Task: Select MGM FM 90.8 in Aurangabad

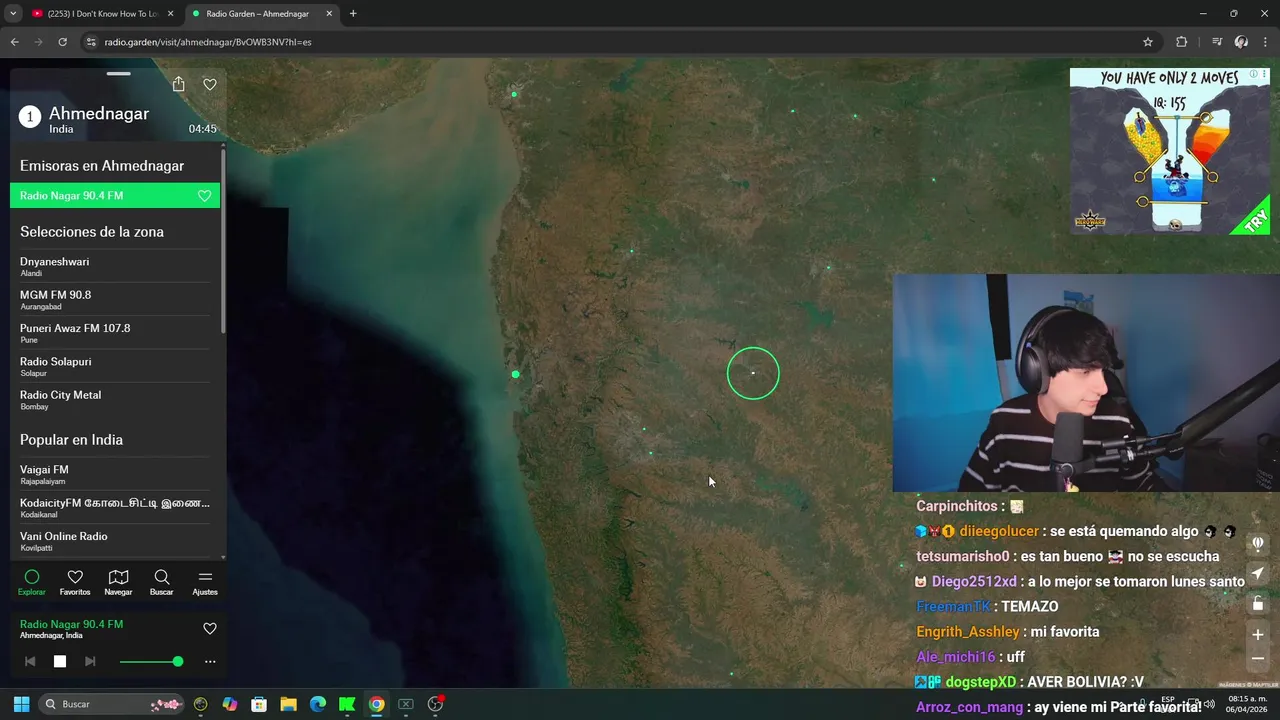Action: (115, 300)
